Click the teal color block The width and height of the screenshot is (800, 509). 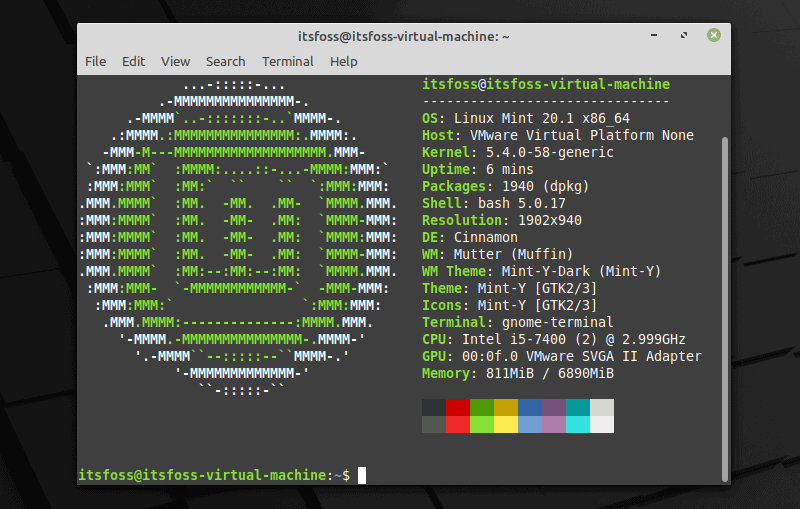tap(578, 408)
